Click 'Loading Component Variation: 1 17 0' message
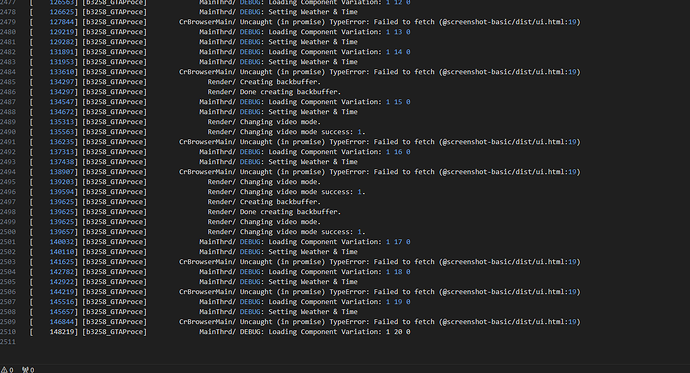Viewport: 690px width, 373px height. [339, 242]
